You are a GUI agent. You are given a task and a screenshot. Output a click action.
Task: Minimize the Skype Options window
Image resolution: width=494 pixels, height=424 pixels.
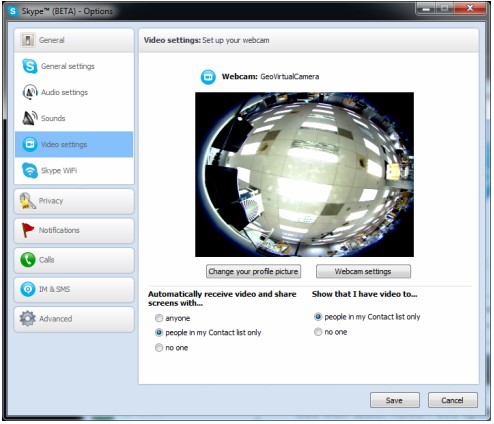pos(426,8)
